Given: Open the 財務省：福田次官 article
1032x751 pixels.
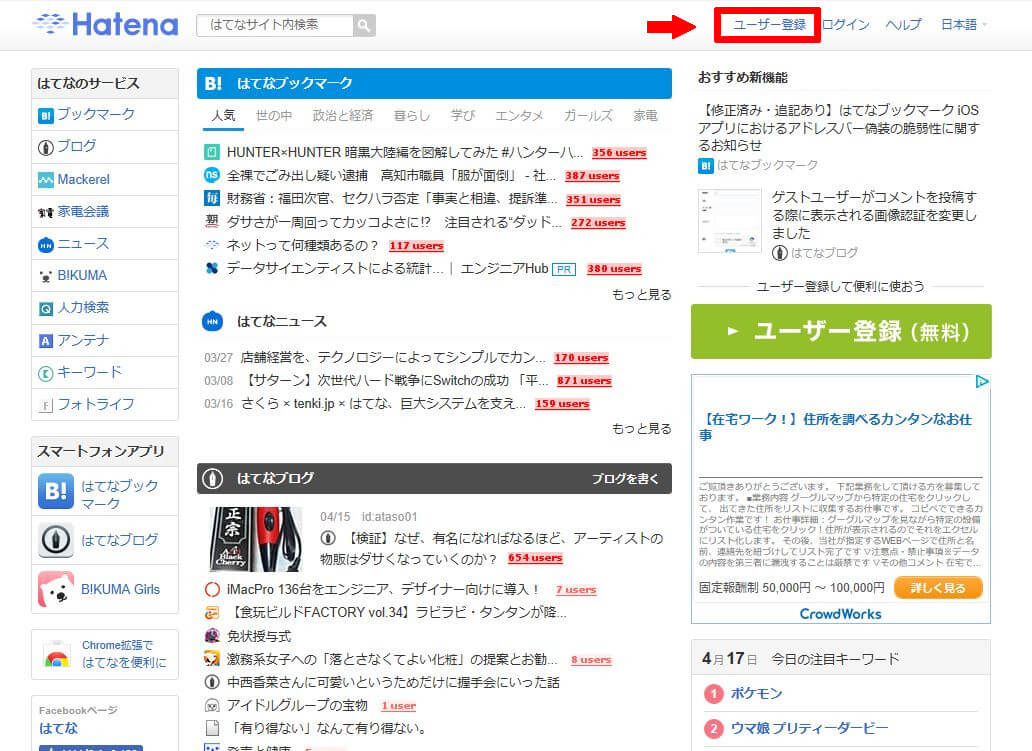Looking at the screenshot, I should [x=392, y=199].
